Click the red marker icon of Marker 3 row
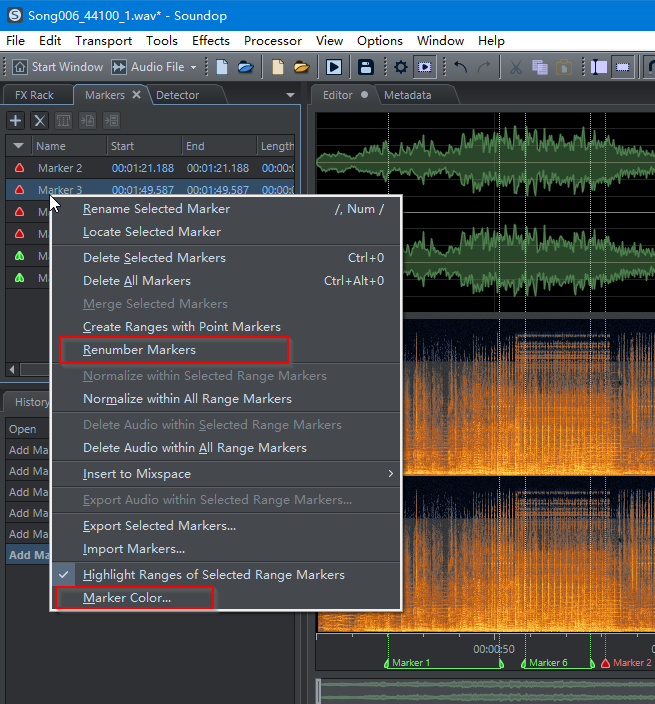The image size is (655, 704). 19,189
